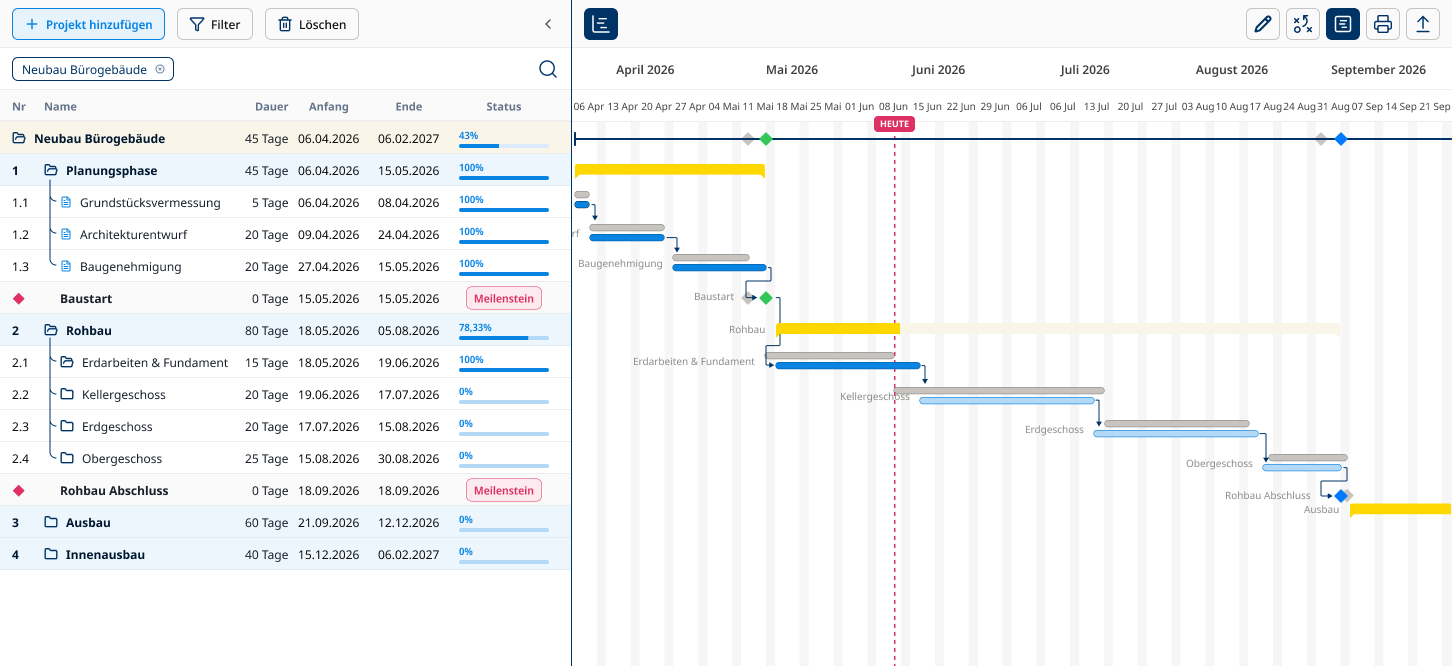Click the Baustart milestone diamond icon in table
Screen dimensions: 1452x666
click(x=18, y=298)
